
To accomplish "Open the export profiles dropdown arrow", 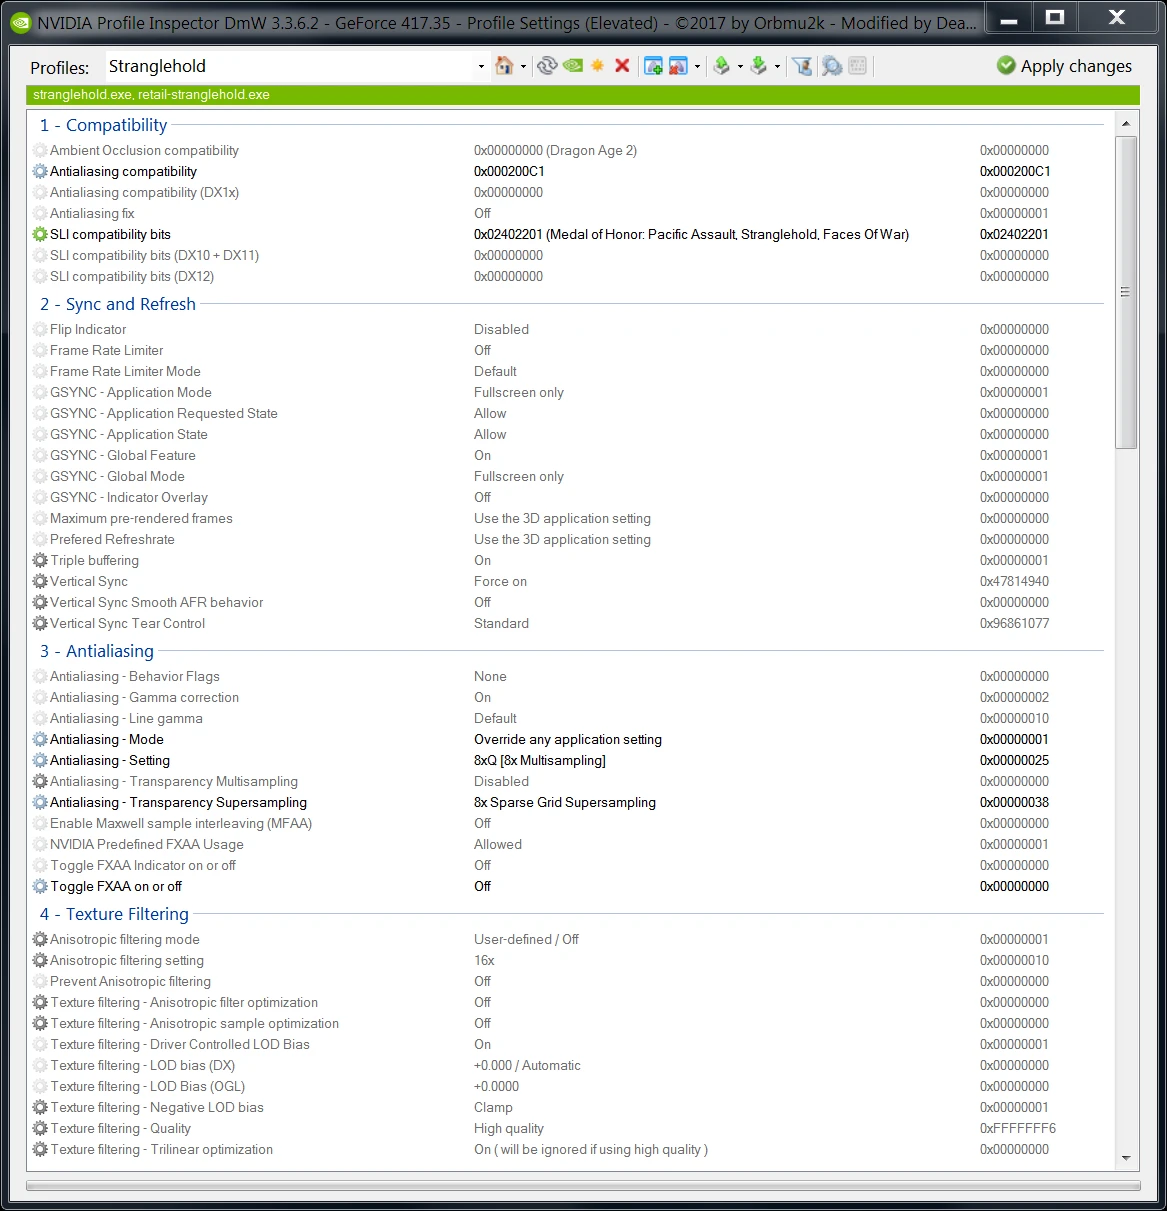I will 740,67.
